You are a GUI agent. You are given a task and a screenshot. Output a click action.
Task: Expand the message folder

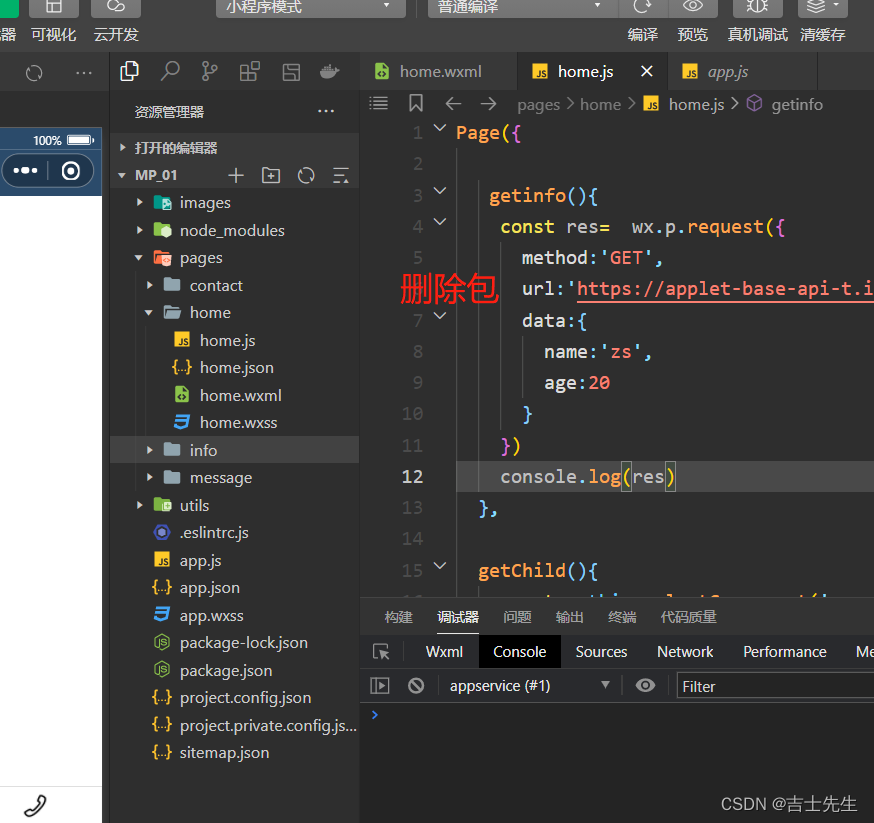click(149, 477)
